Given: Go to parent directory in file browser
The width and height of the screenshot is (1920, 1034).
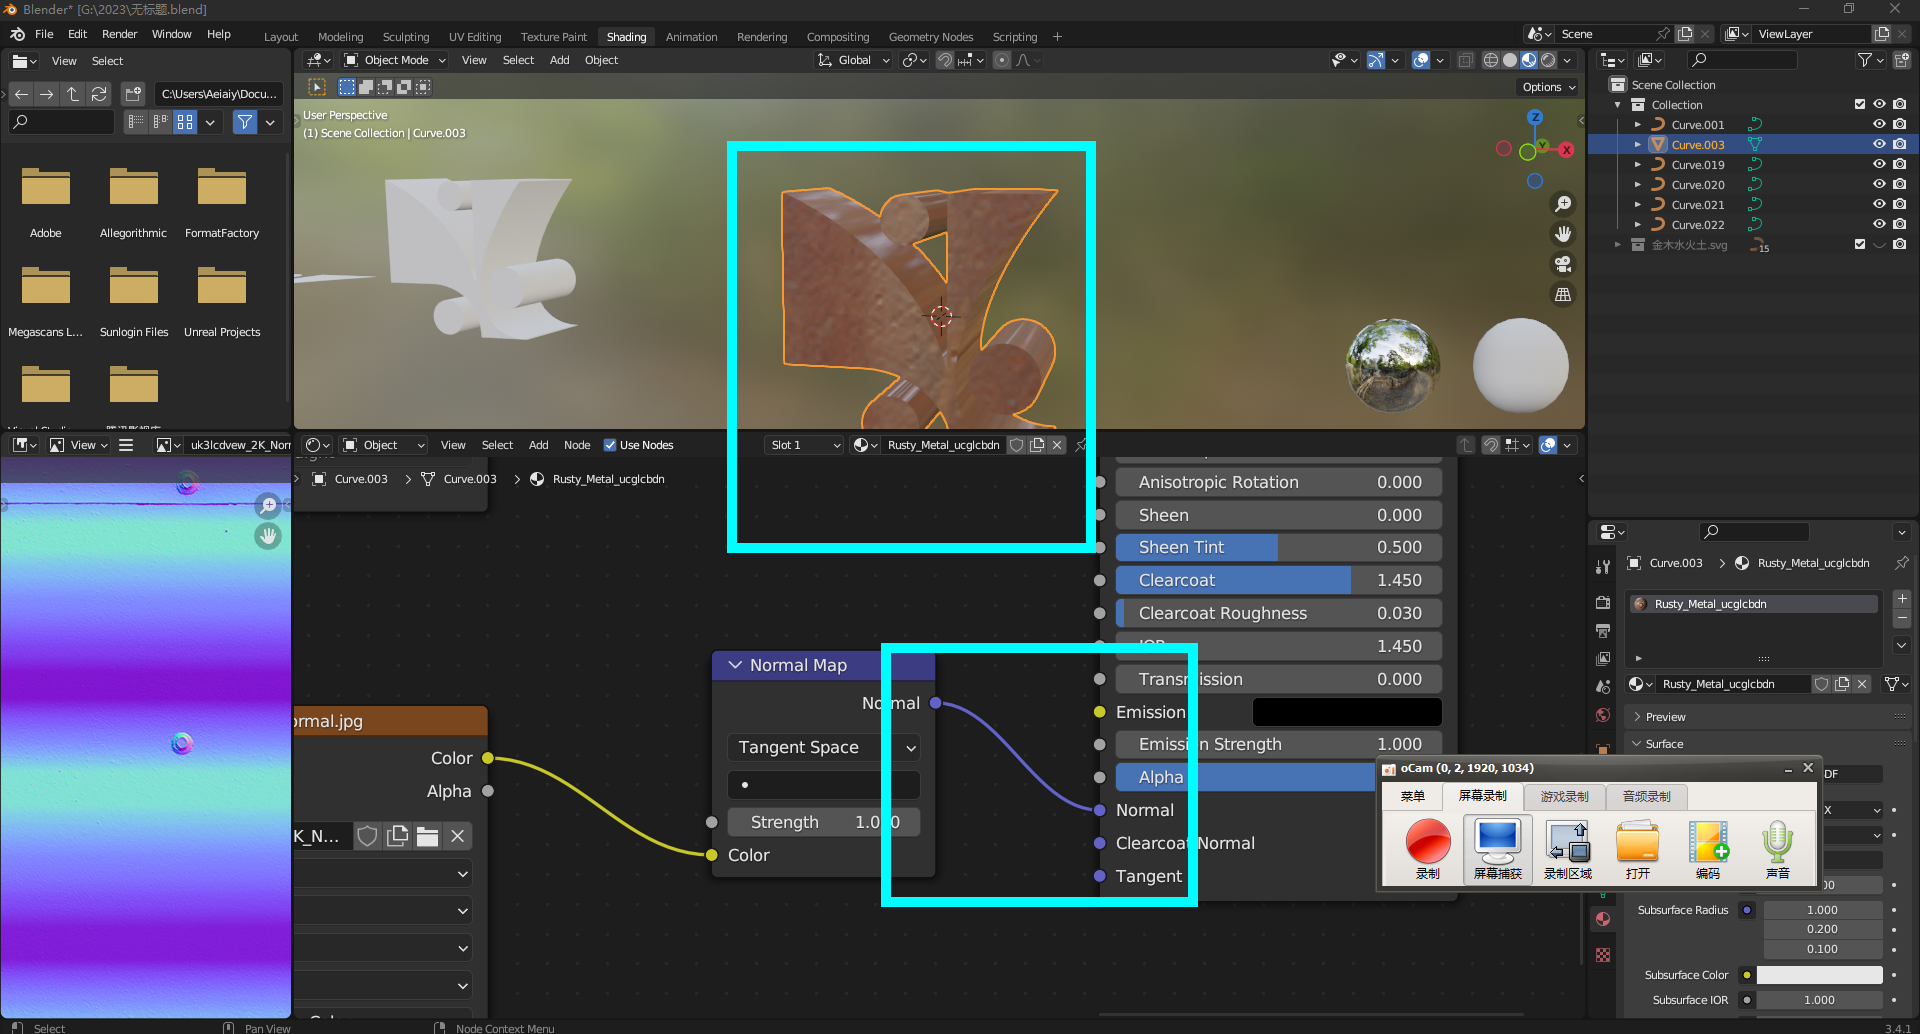Looking at the screenshot, I should 72,94.
